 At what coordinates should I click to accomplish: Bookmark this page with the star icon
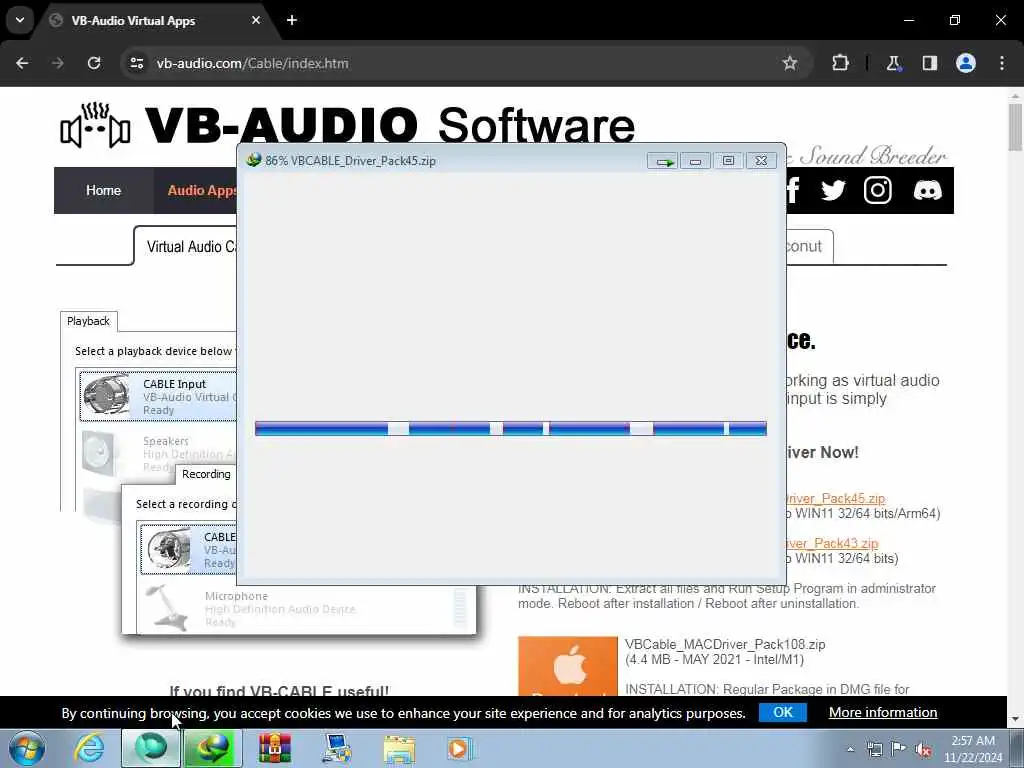790,63
